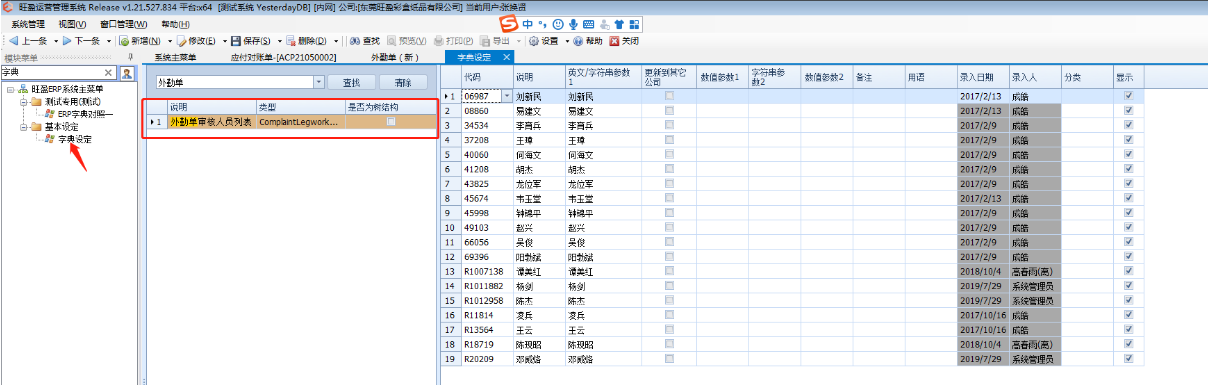Screen dimensions: 1208x385
Task: Open the 窗口管理(W) menu
Action: point(123,24)
